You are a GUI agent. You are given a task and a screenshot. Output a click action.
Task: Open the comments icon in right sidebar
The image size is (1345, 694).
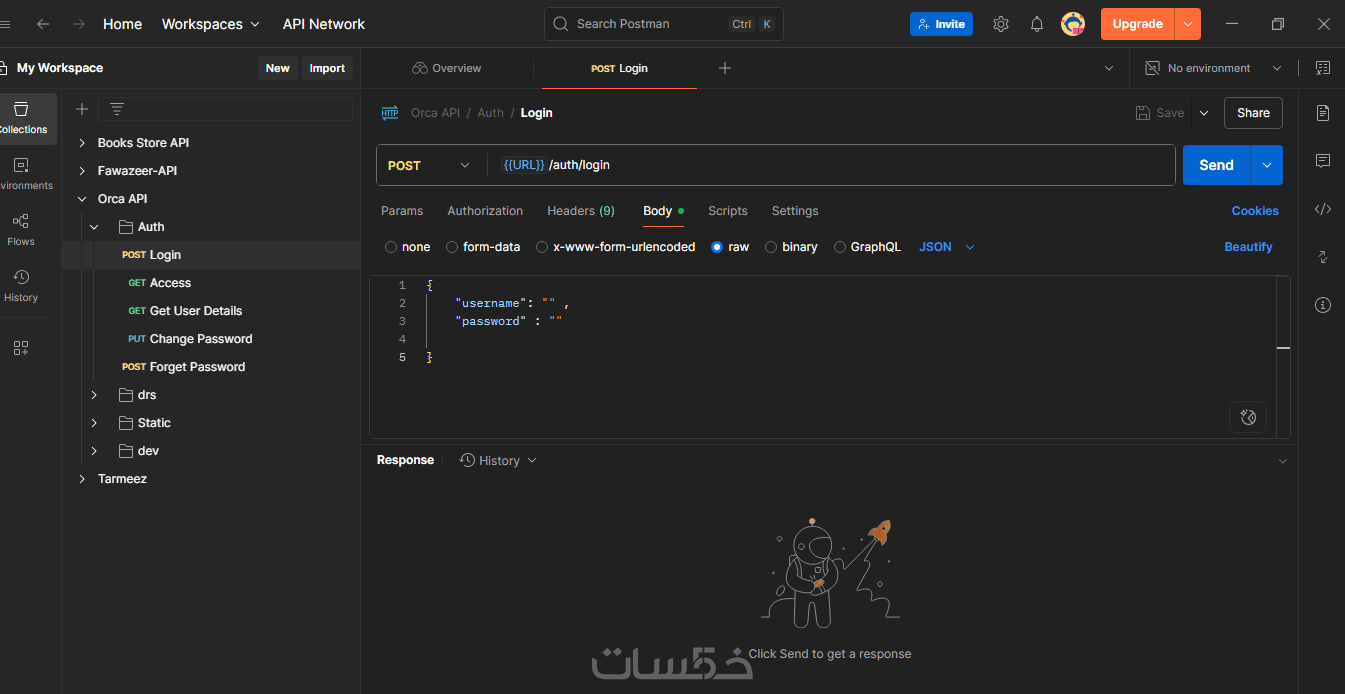1323,161
